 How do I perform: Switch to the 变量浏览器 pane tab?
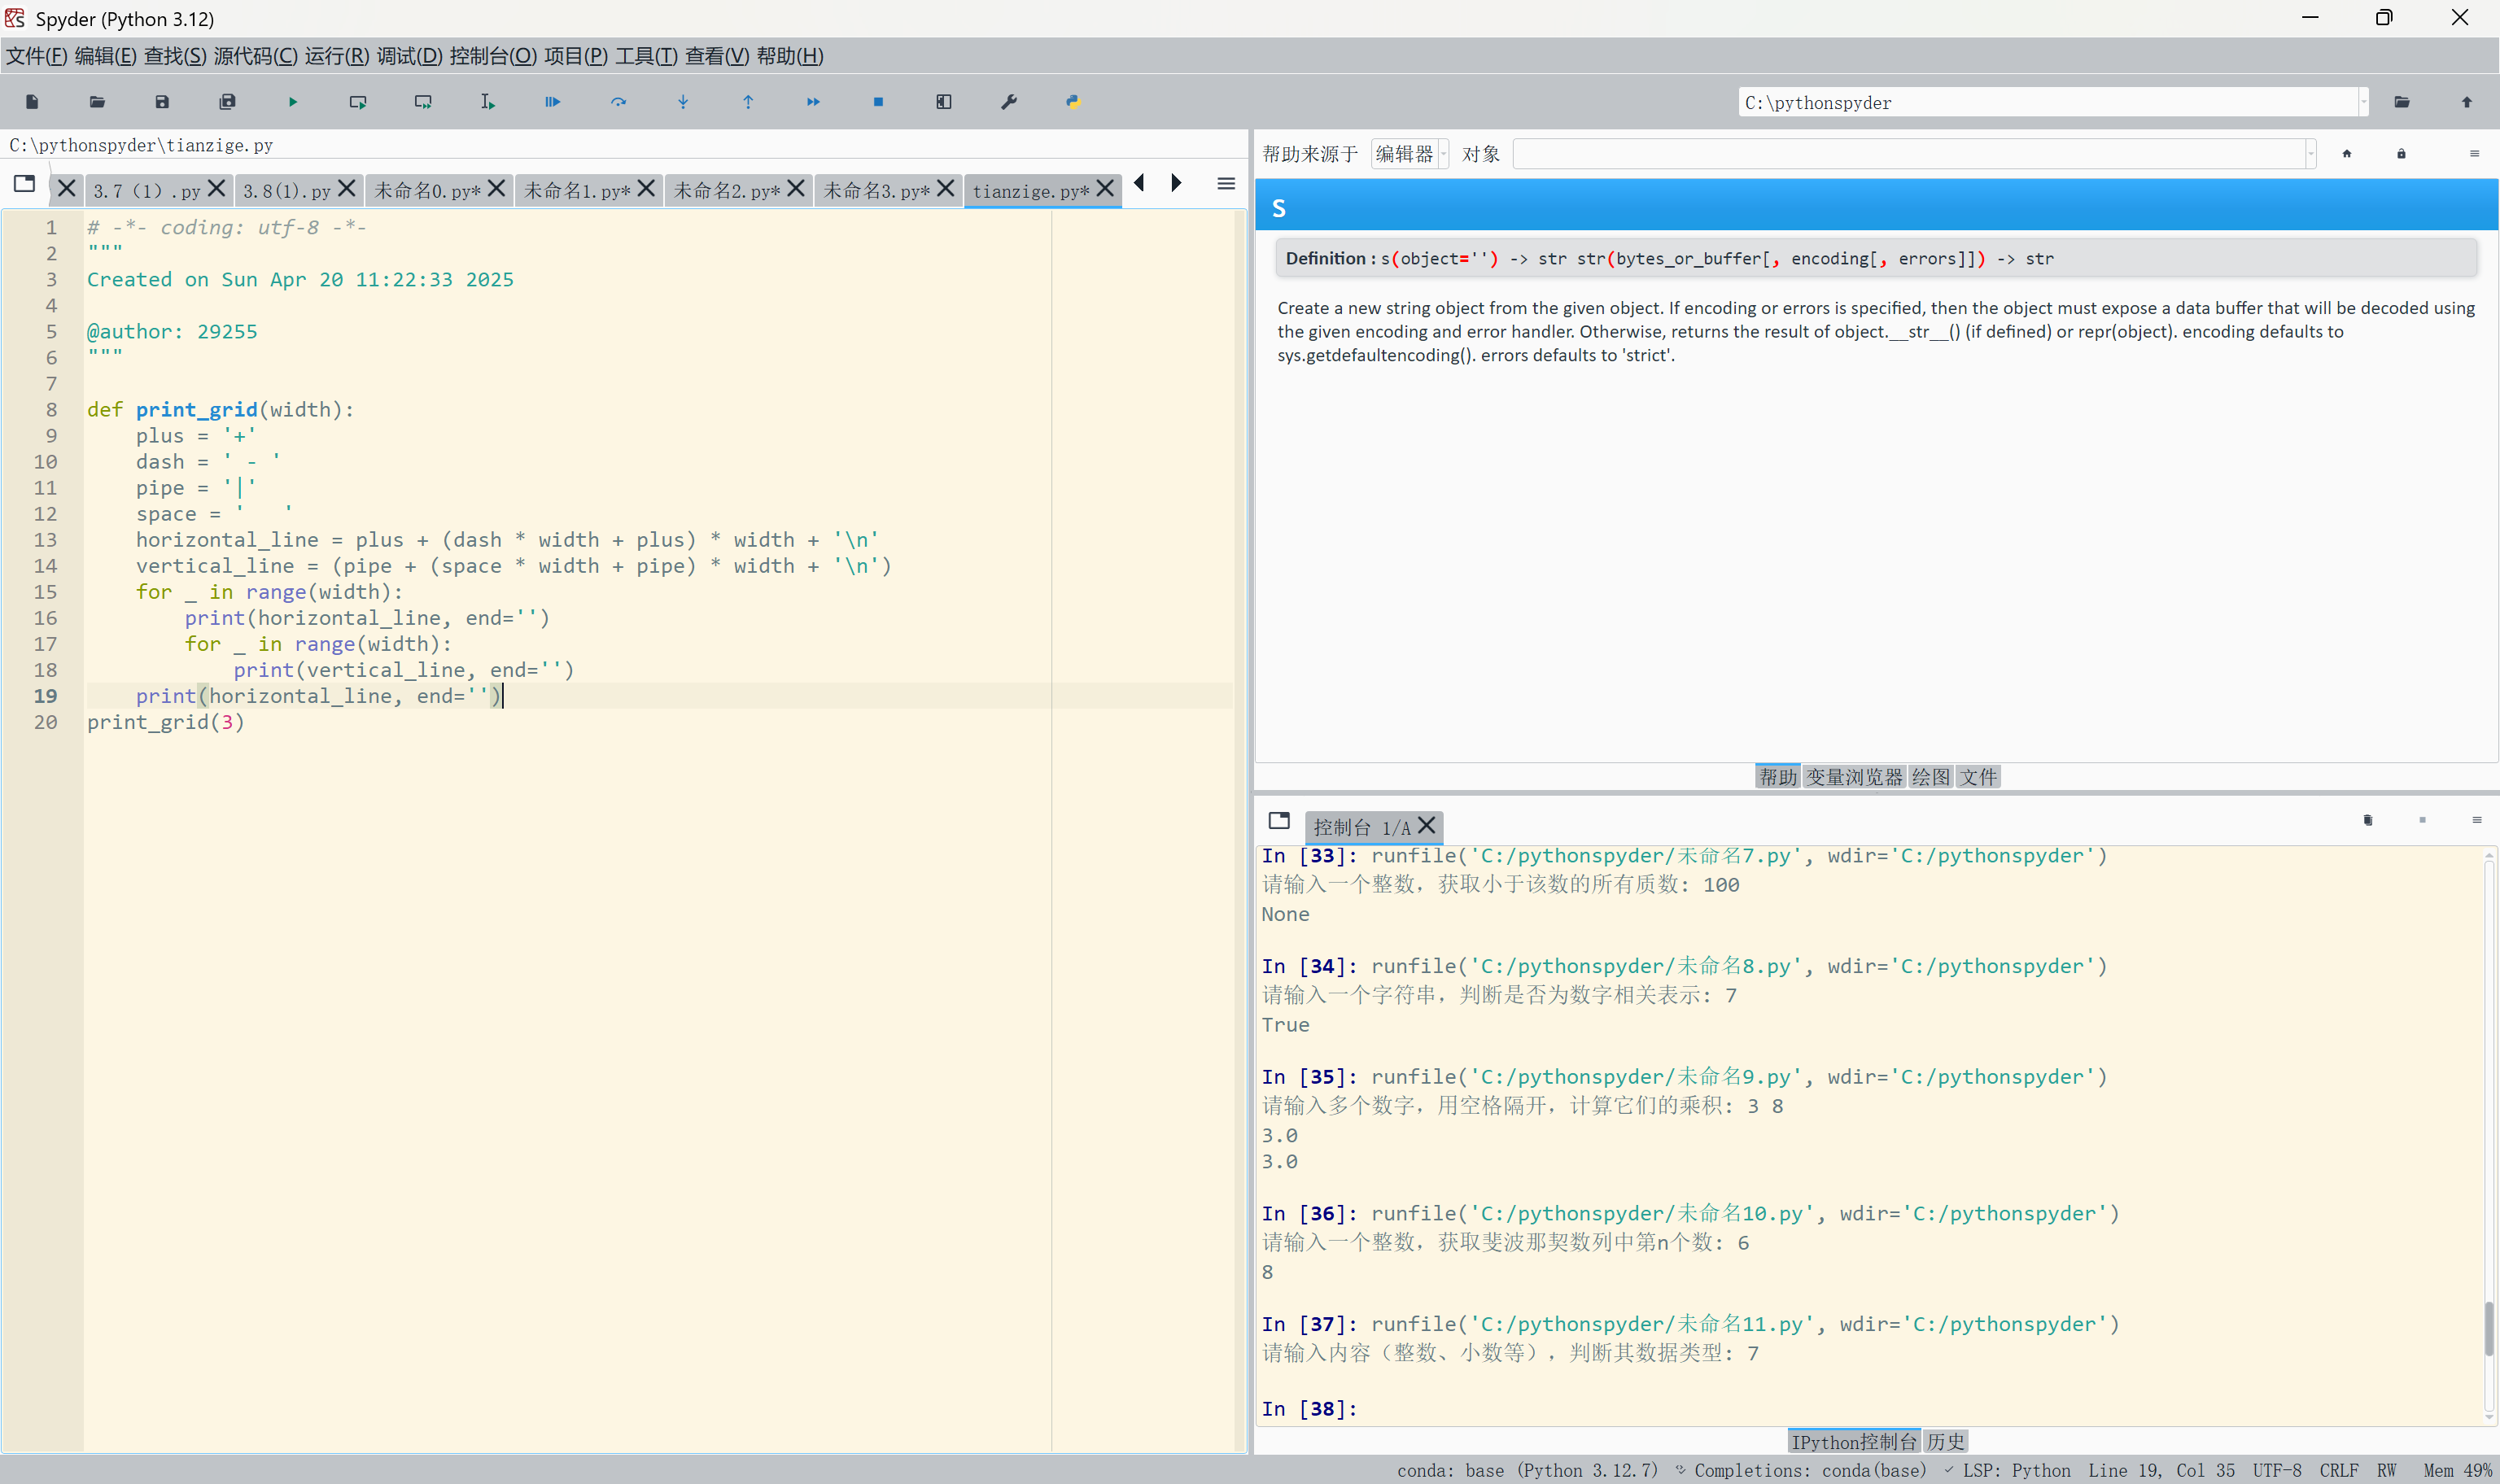pos(1854,777)
